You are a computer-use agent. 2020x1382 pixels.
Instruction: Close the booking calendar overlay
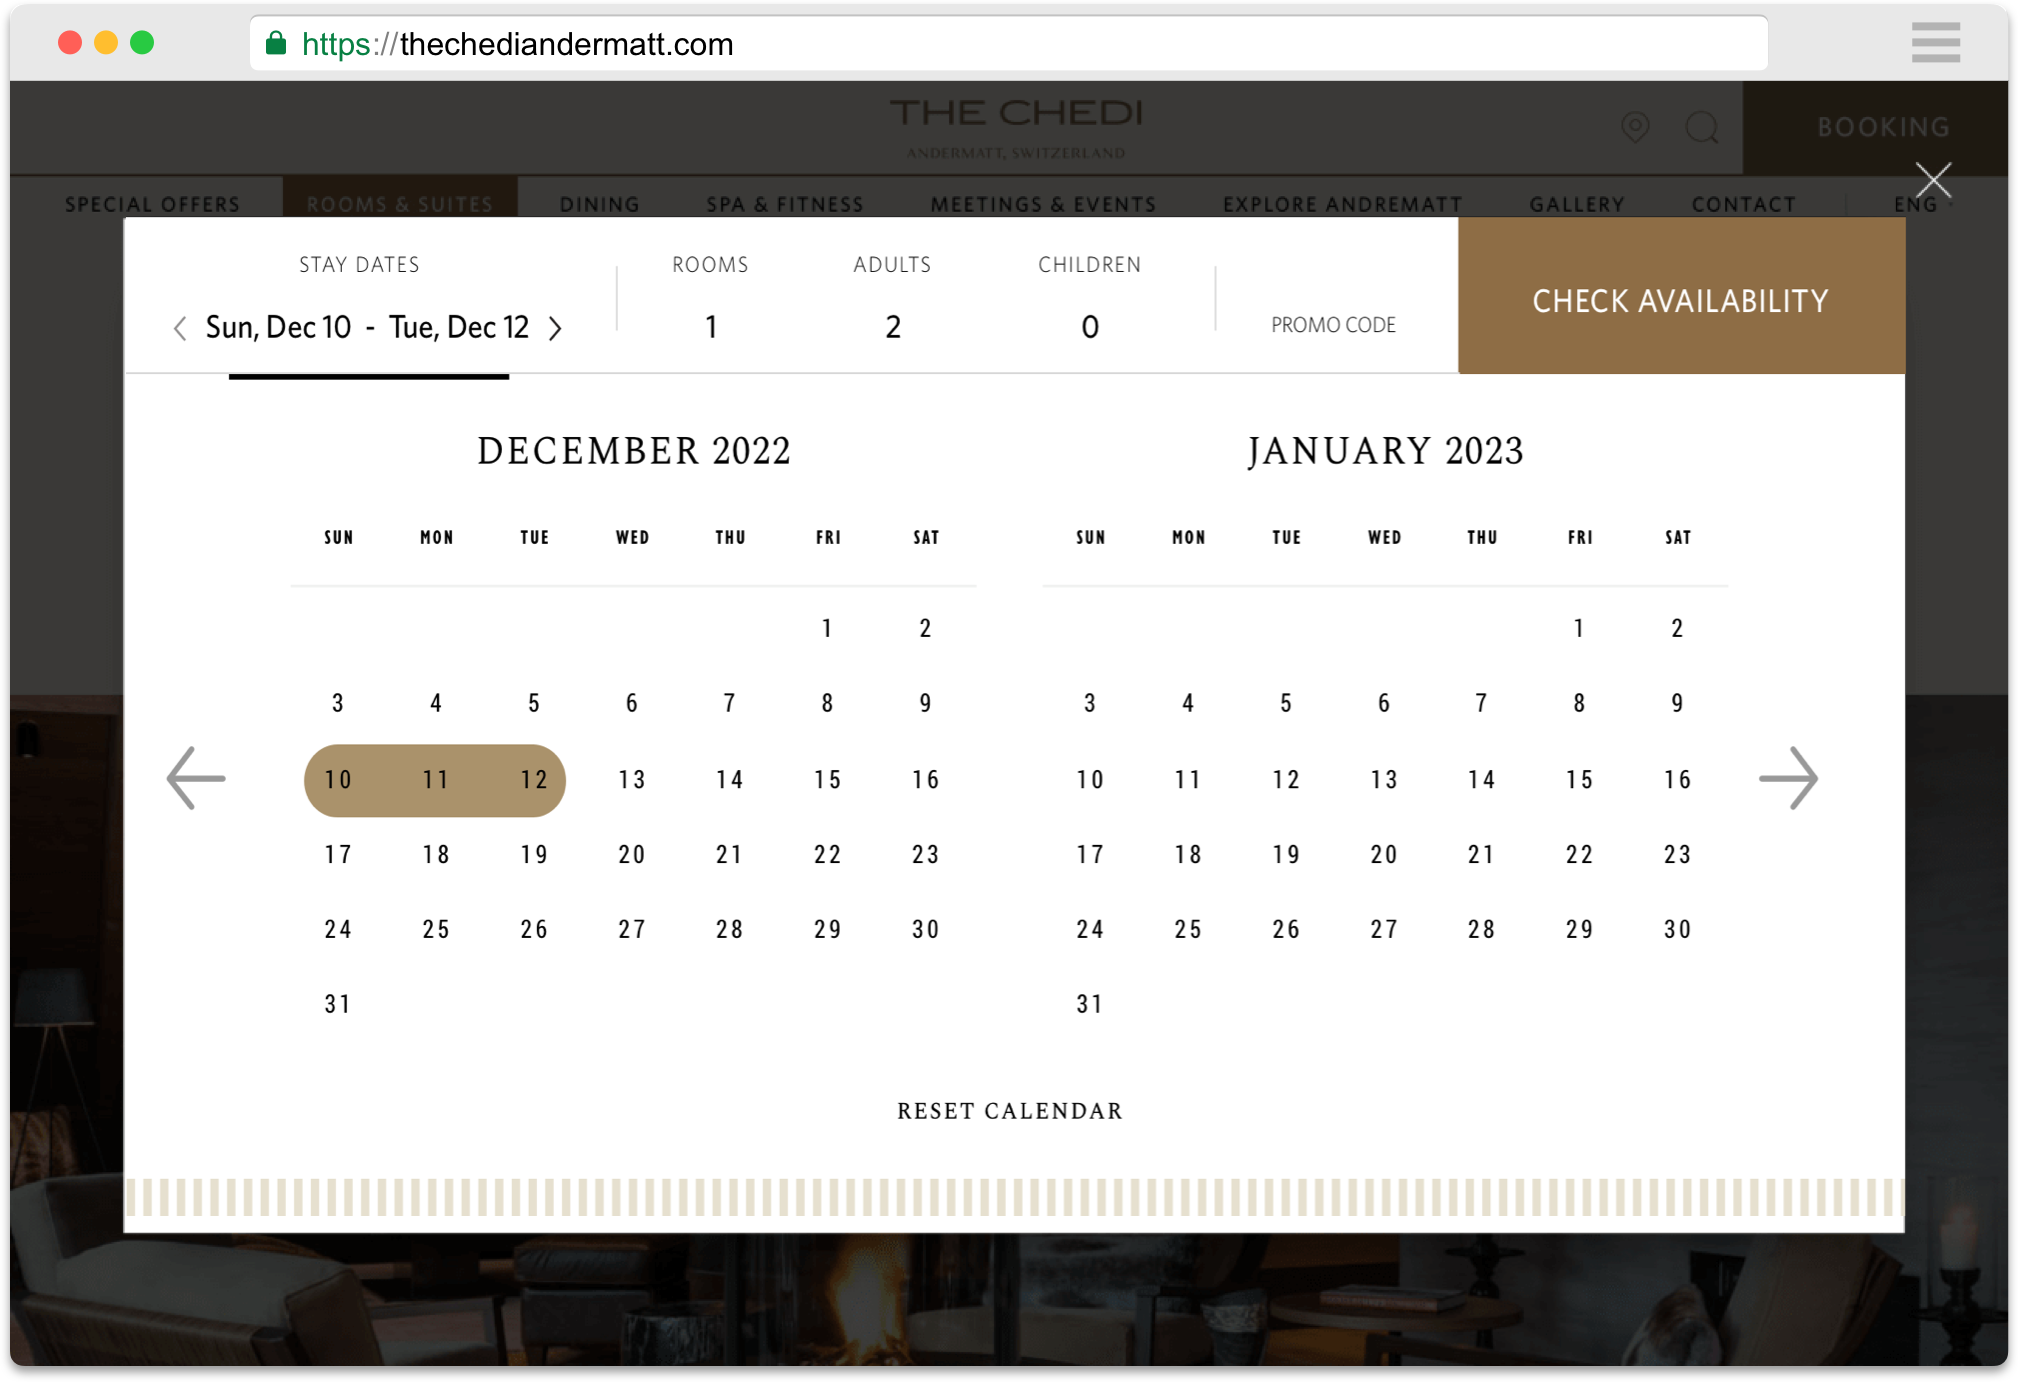pyautogui.click(x=1933, y=181)
